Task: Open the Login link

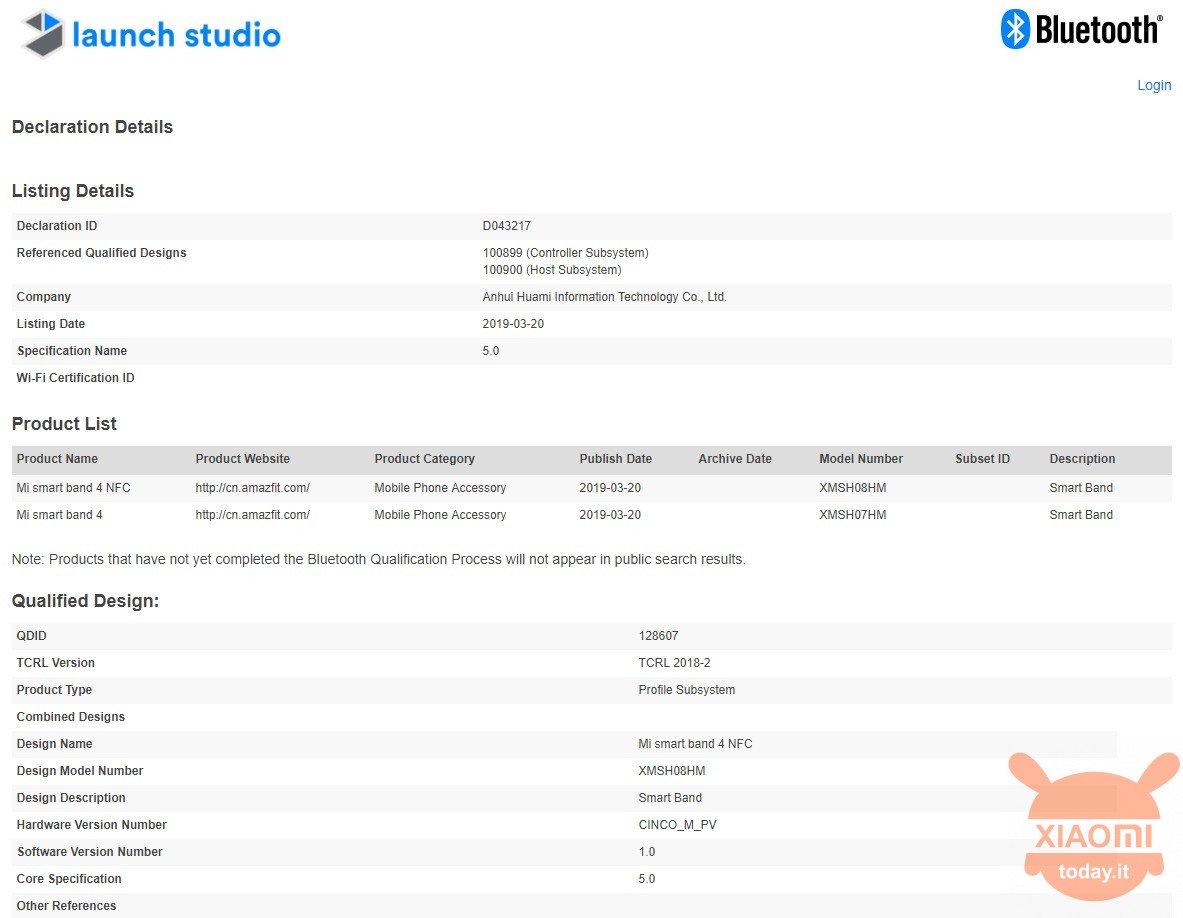Action: coord(1154,85)
